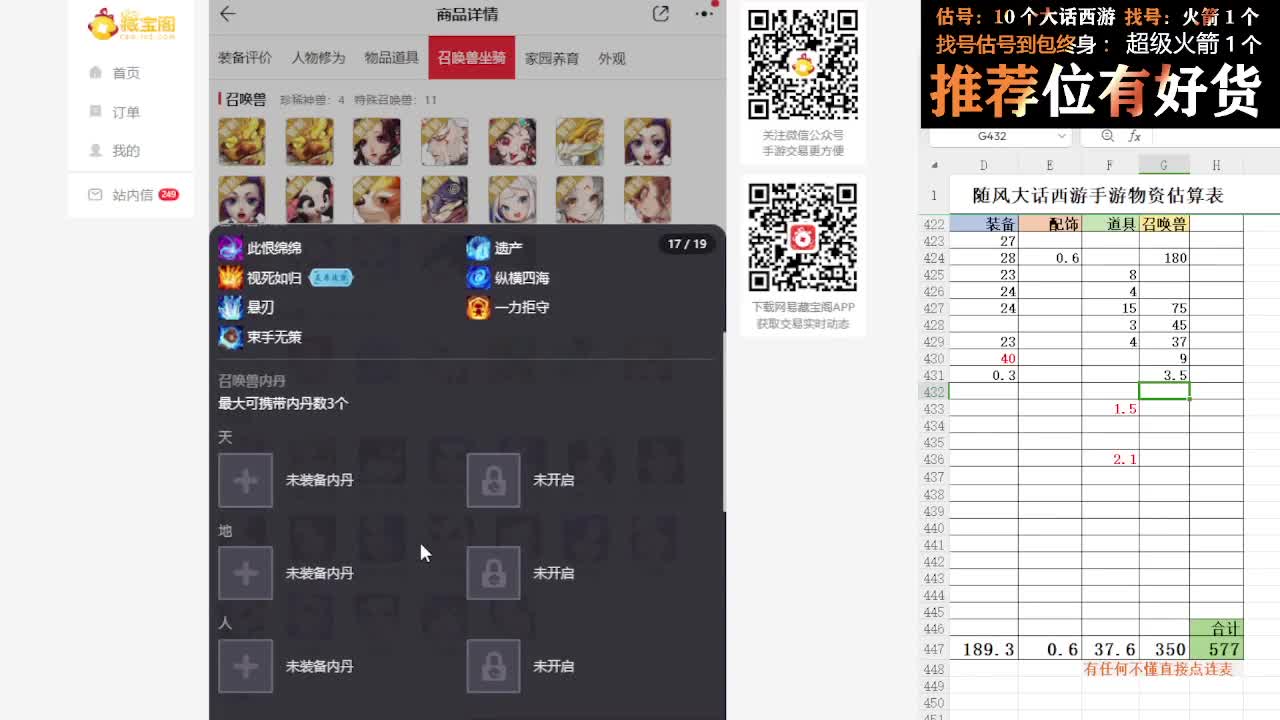
Task: Tap the plus slot to equip 人 内丹
Action: tap(245, 666)
